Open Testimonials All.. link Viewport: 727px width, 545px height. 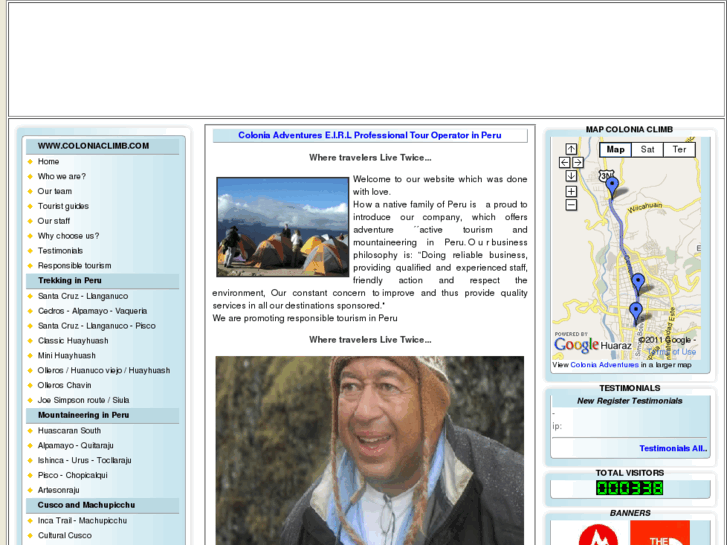point(673,449)
